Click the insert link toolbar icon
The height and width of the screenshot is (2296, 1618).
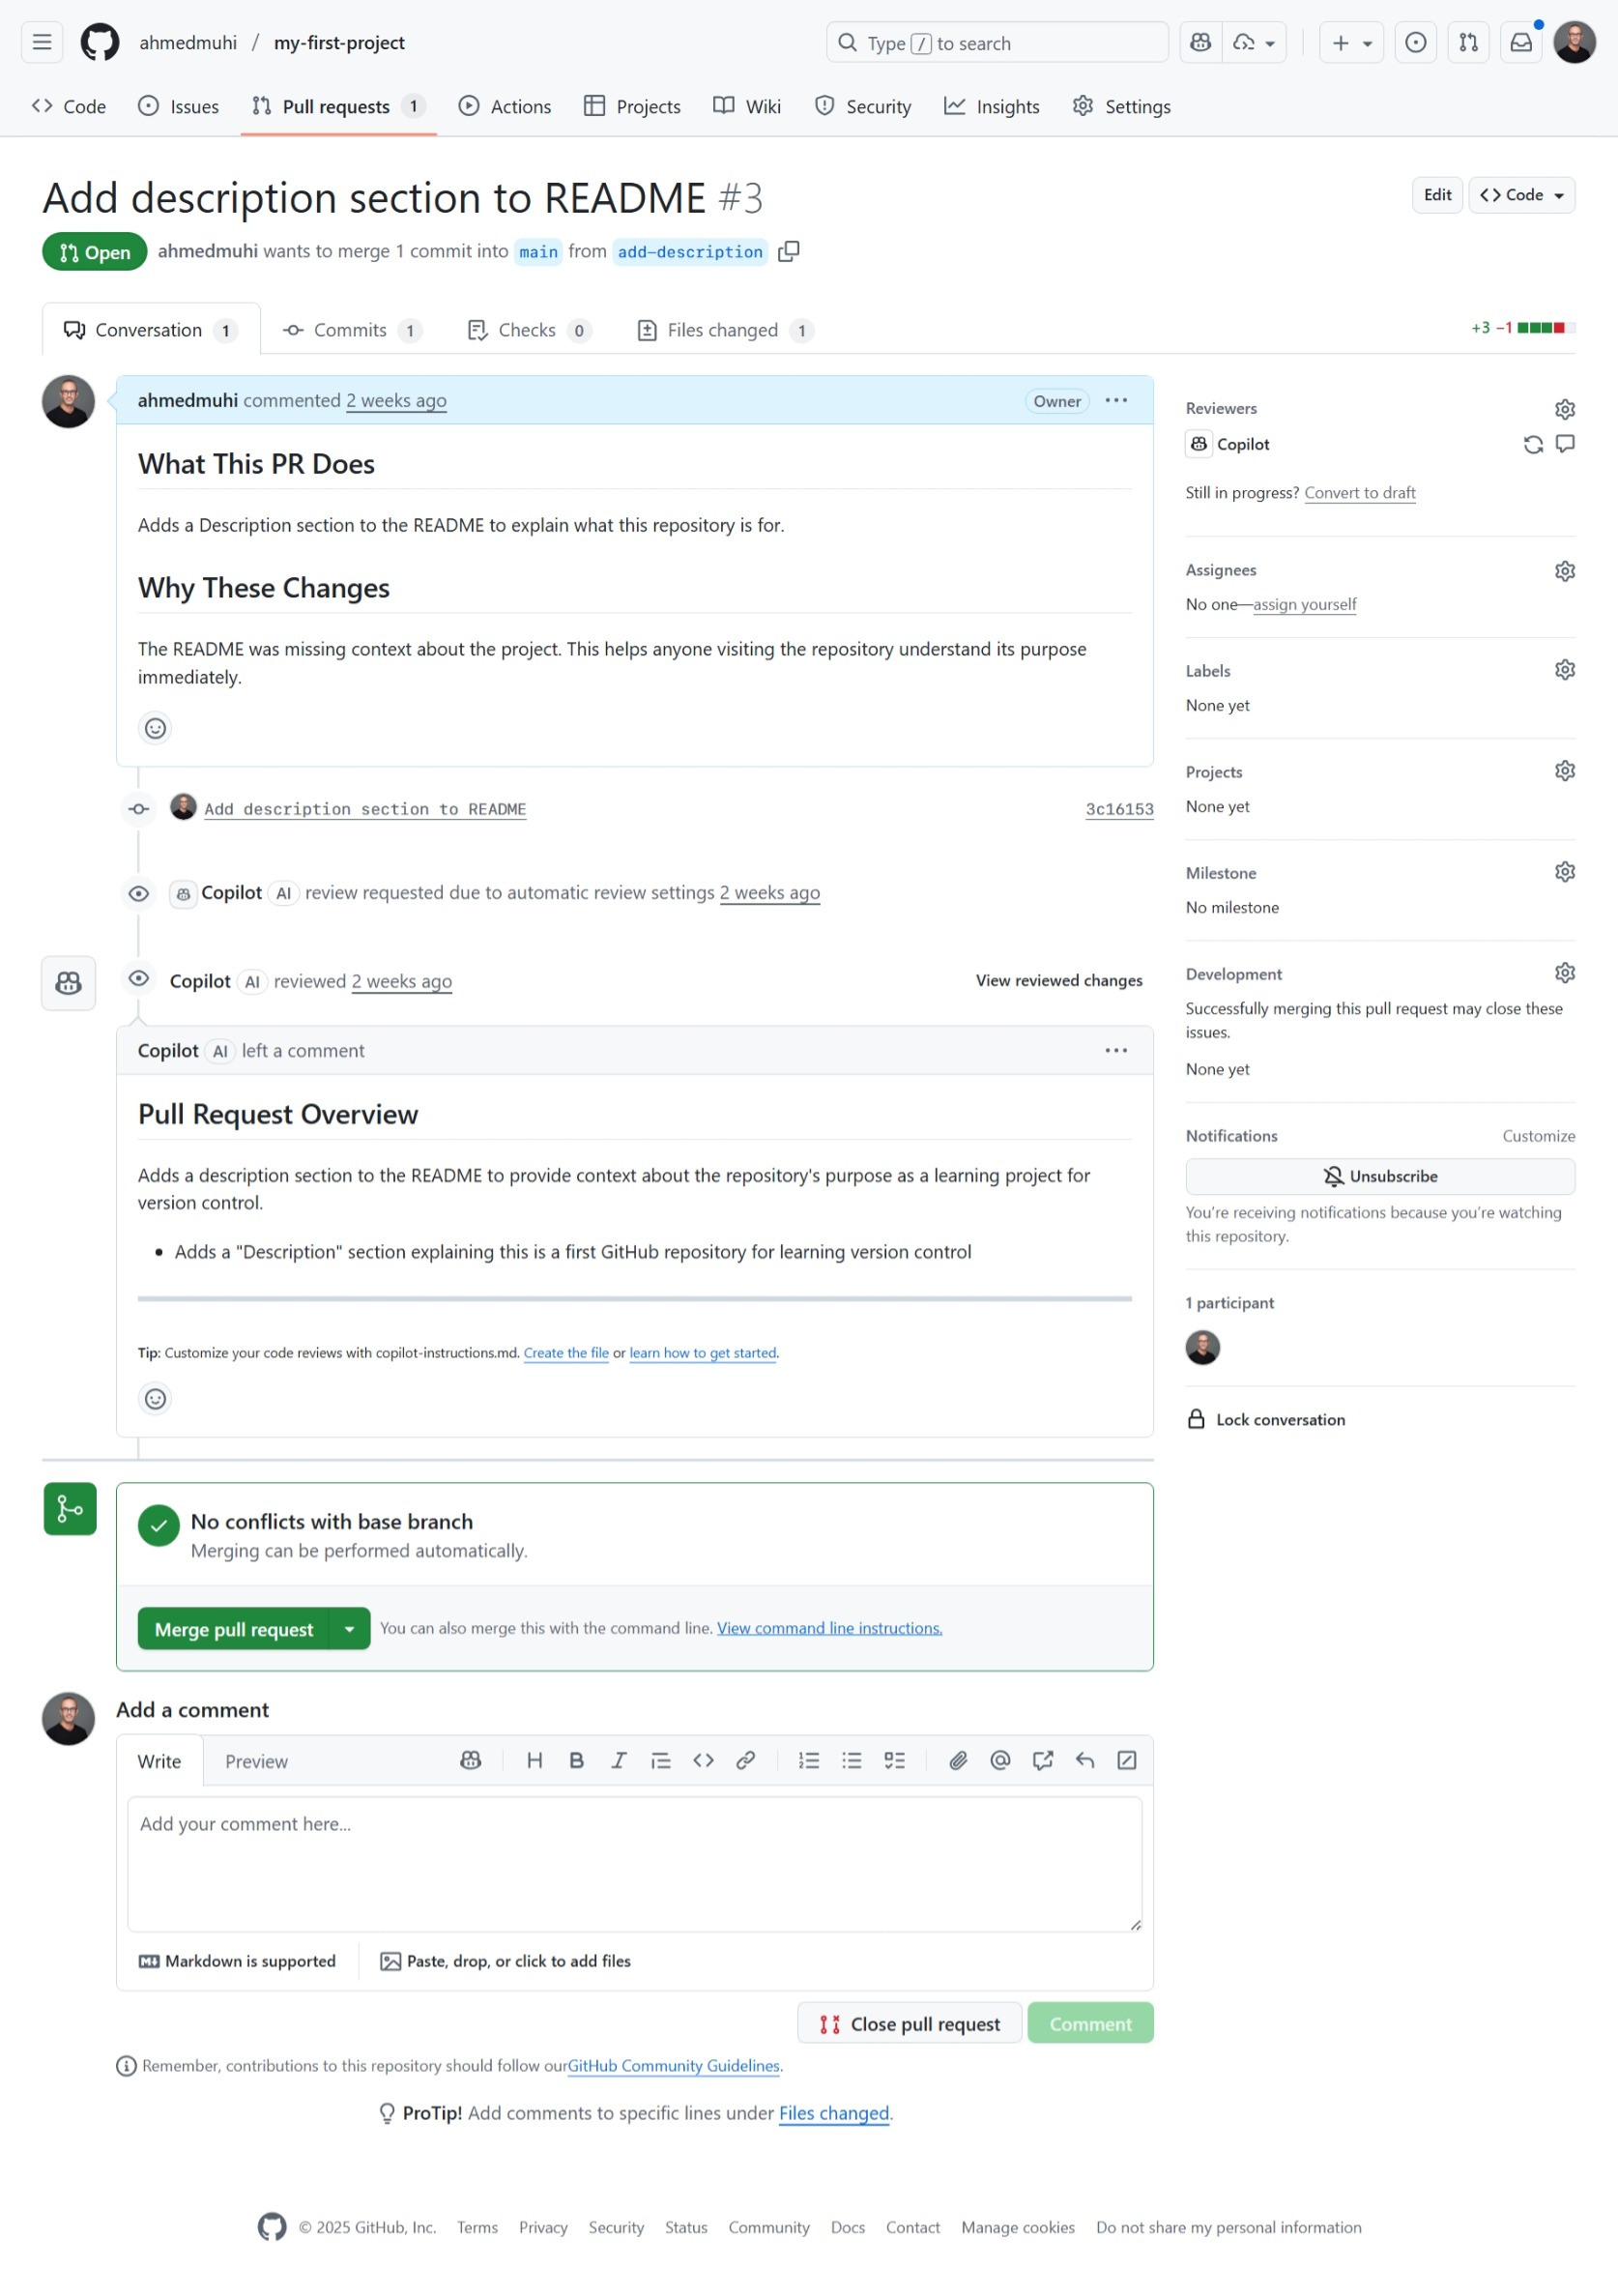click(745, 1761)
